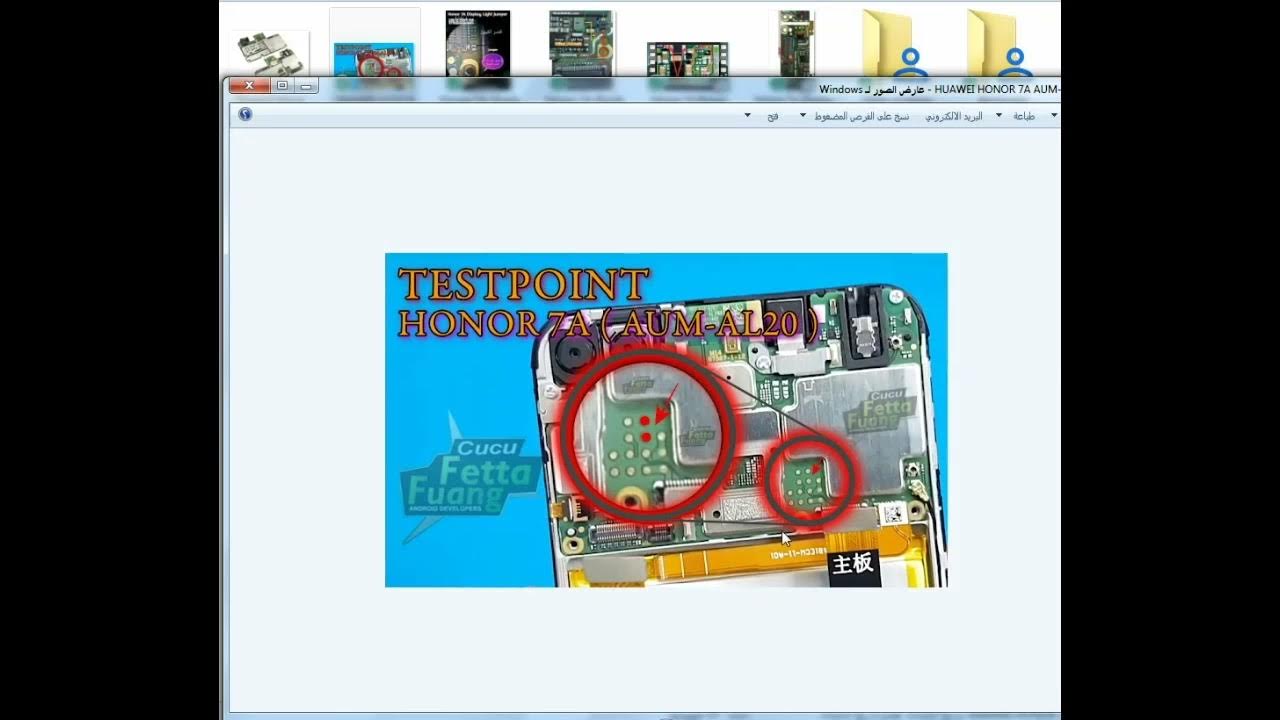Open the البريد الالكتروني (E-mail) option
1280x720 pixels.
[x=953, y=116]
